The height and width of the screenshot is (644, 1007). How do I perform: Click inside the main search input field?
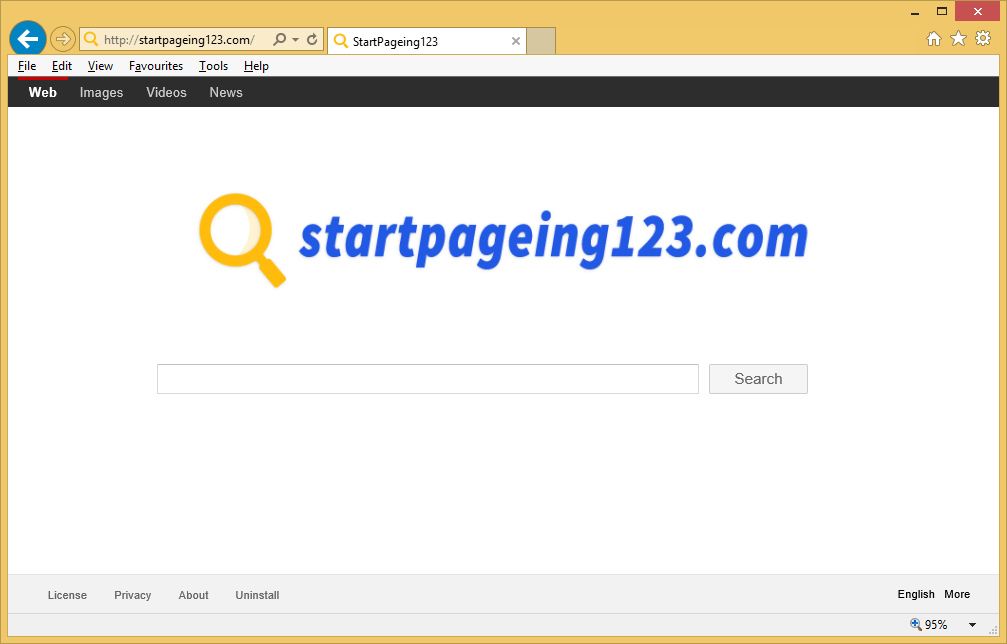click(427, 379)
